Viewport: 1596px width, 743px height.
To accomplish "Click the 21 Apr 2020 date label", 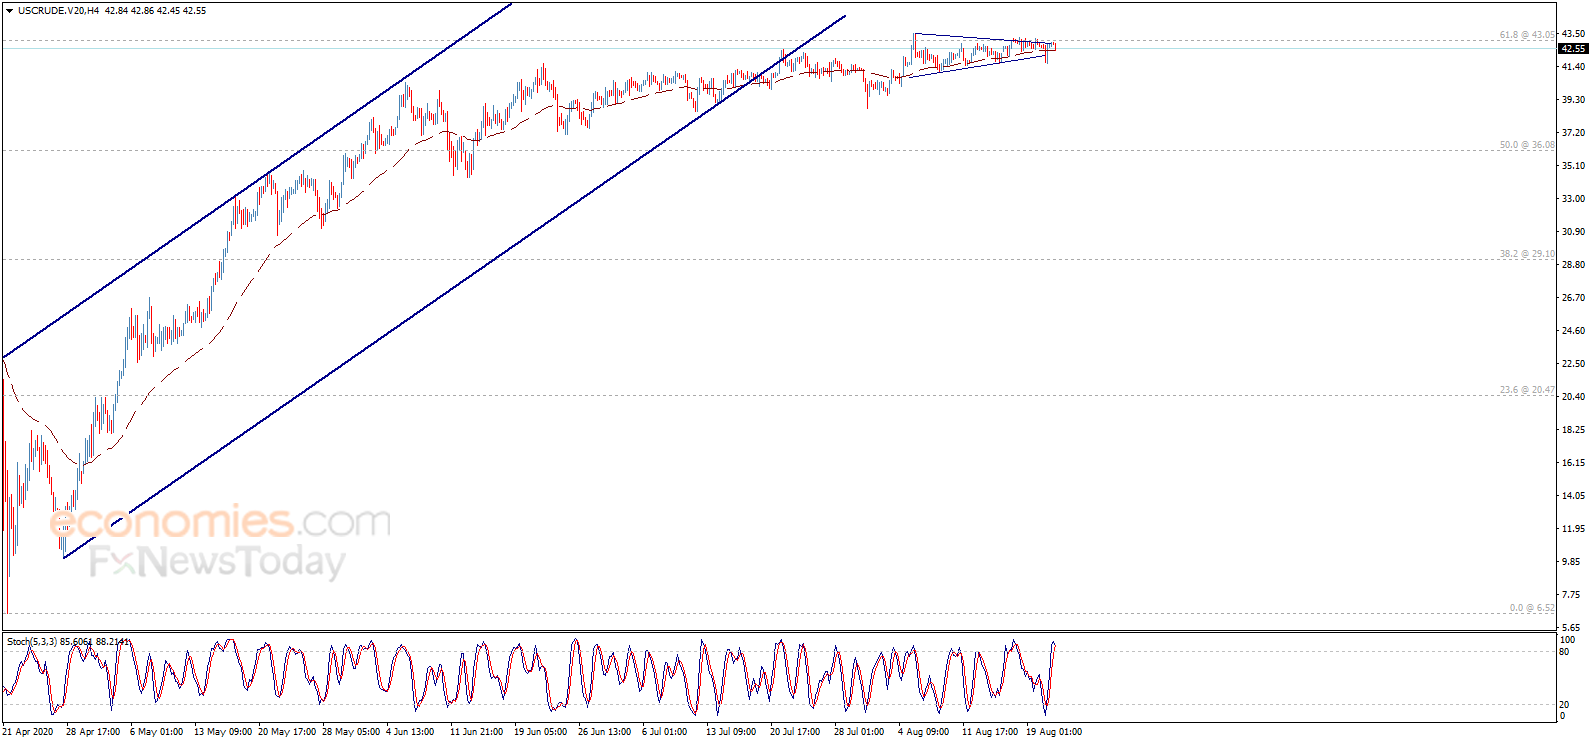I will (28, 732).
